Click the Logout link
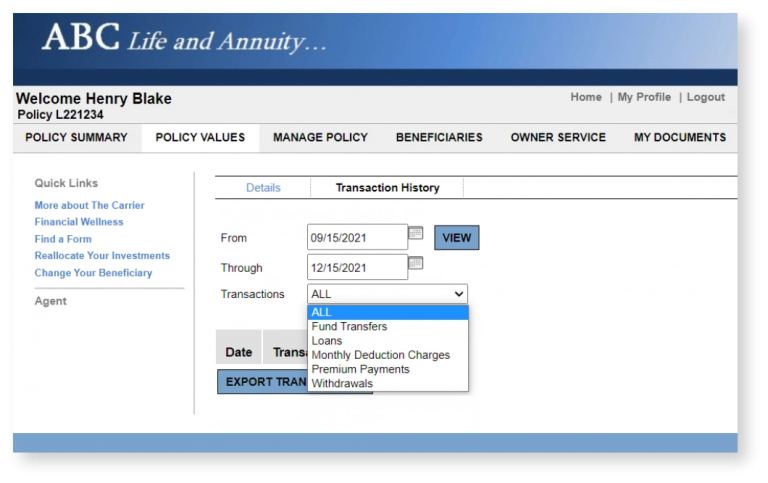The width and height of the screenshot is (768, 483). [706, 97]
